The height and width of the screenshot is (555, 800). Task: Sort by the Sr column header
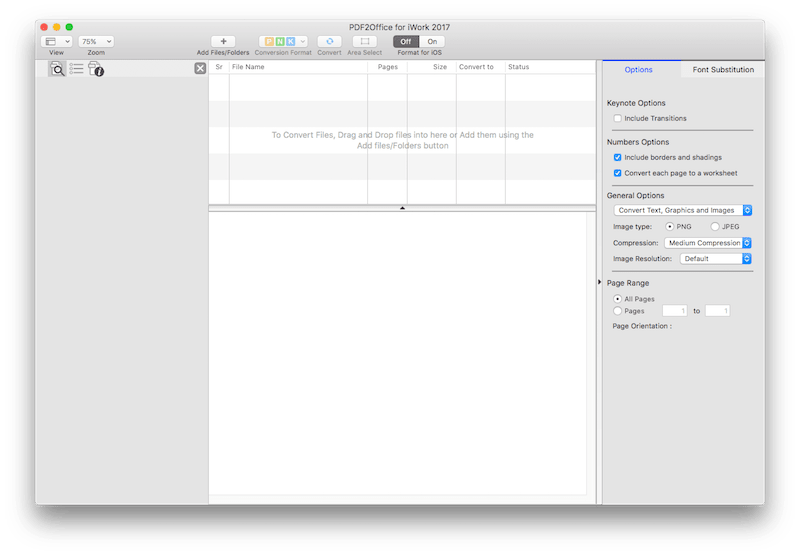click(x=219, y=67)
